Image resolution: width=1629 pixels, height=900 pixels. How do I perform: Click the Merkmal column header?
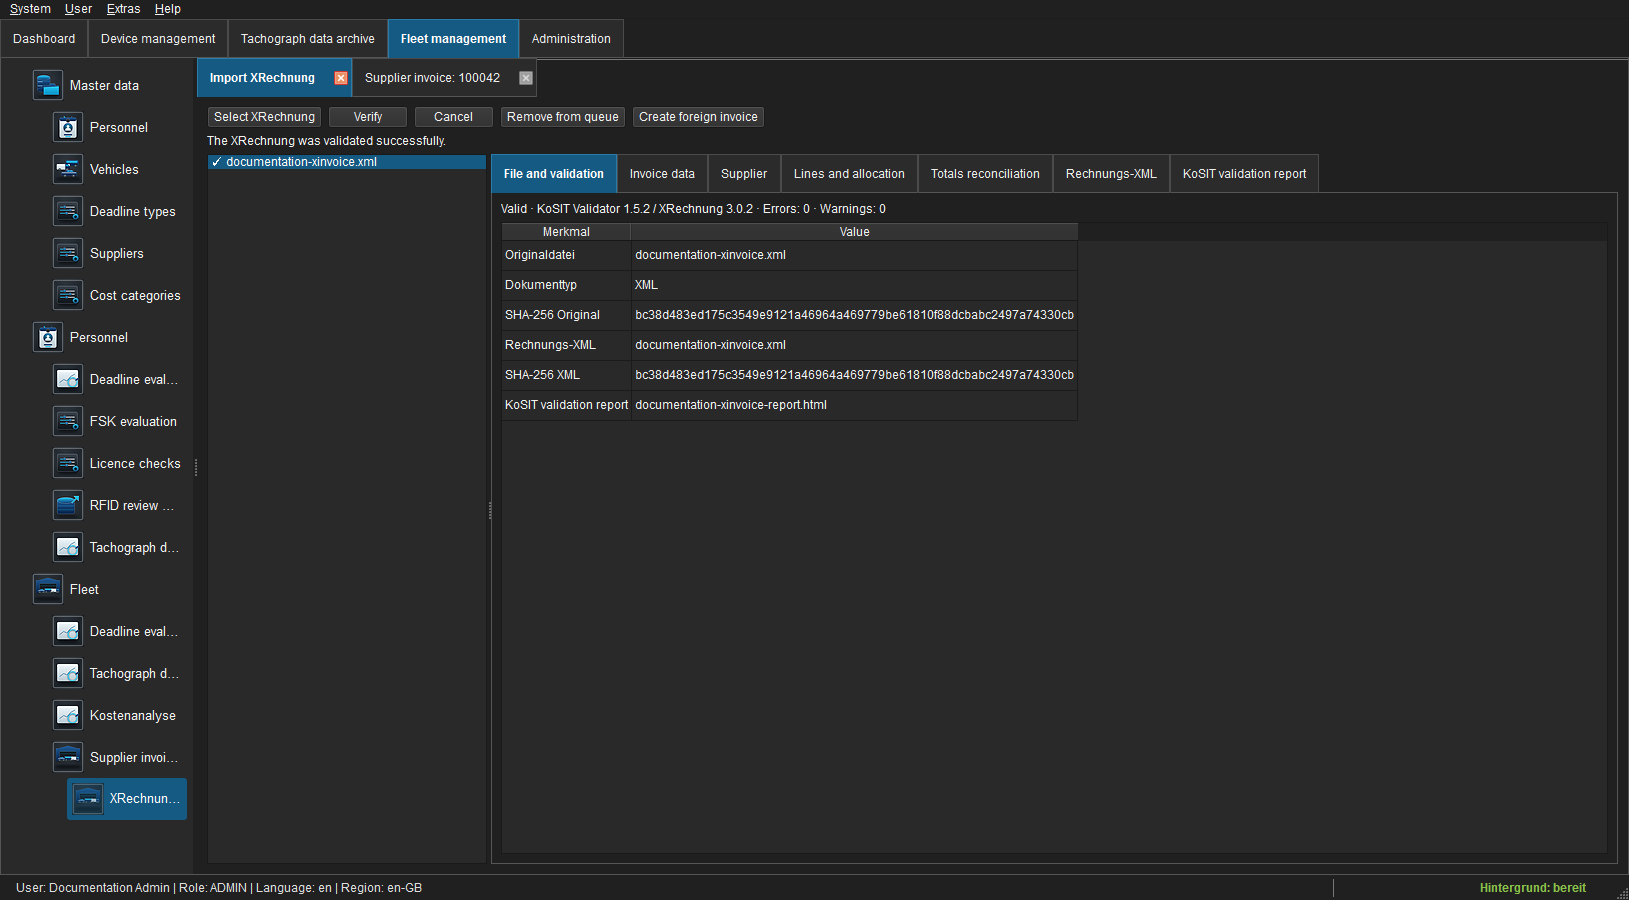[566, 232]
